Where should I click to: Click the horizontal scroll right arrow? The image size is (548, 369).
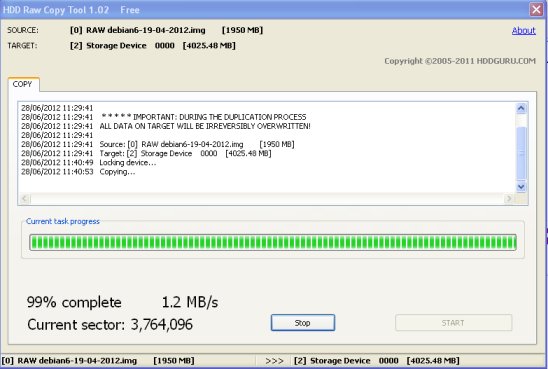click(509, 198)
